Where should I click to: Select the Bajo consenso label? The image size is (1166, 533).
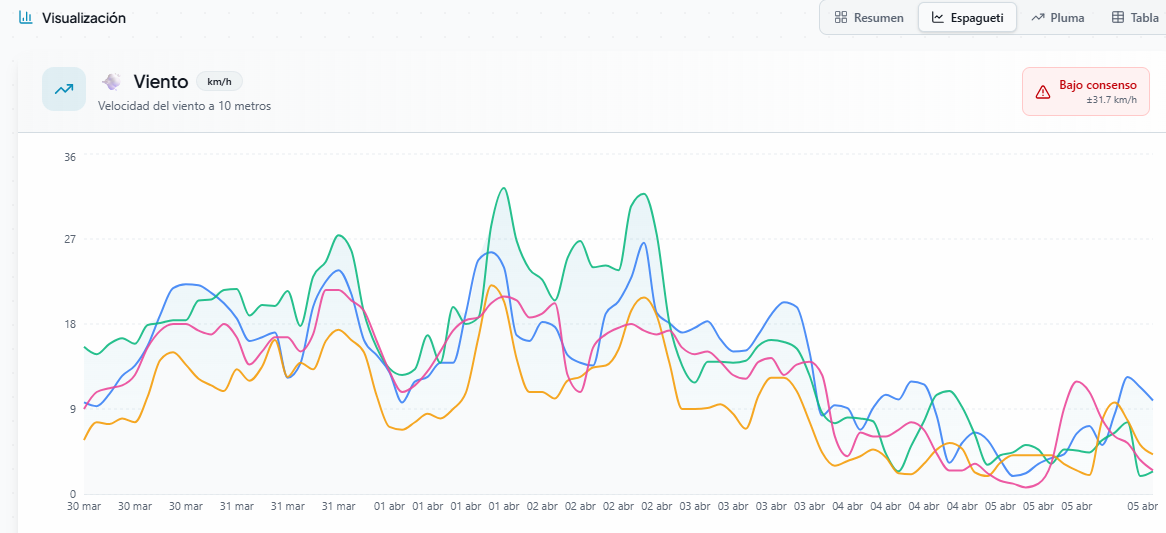pyautogui.click(x=1097, y=85)
